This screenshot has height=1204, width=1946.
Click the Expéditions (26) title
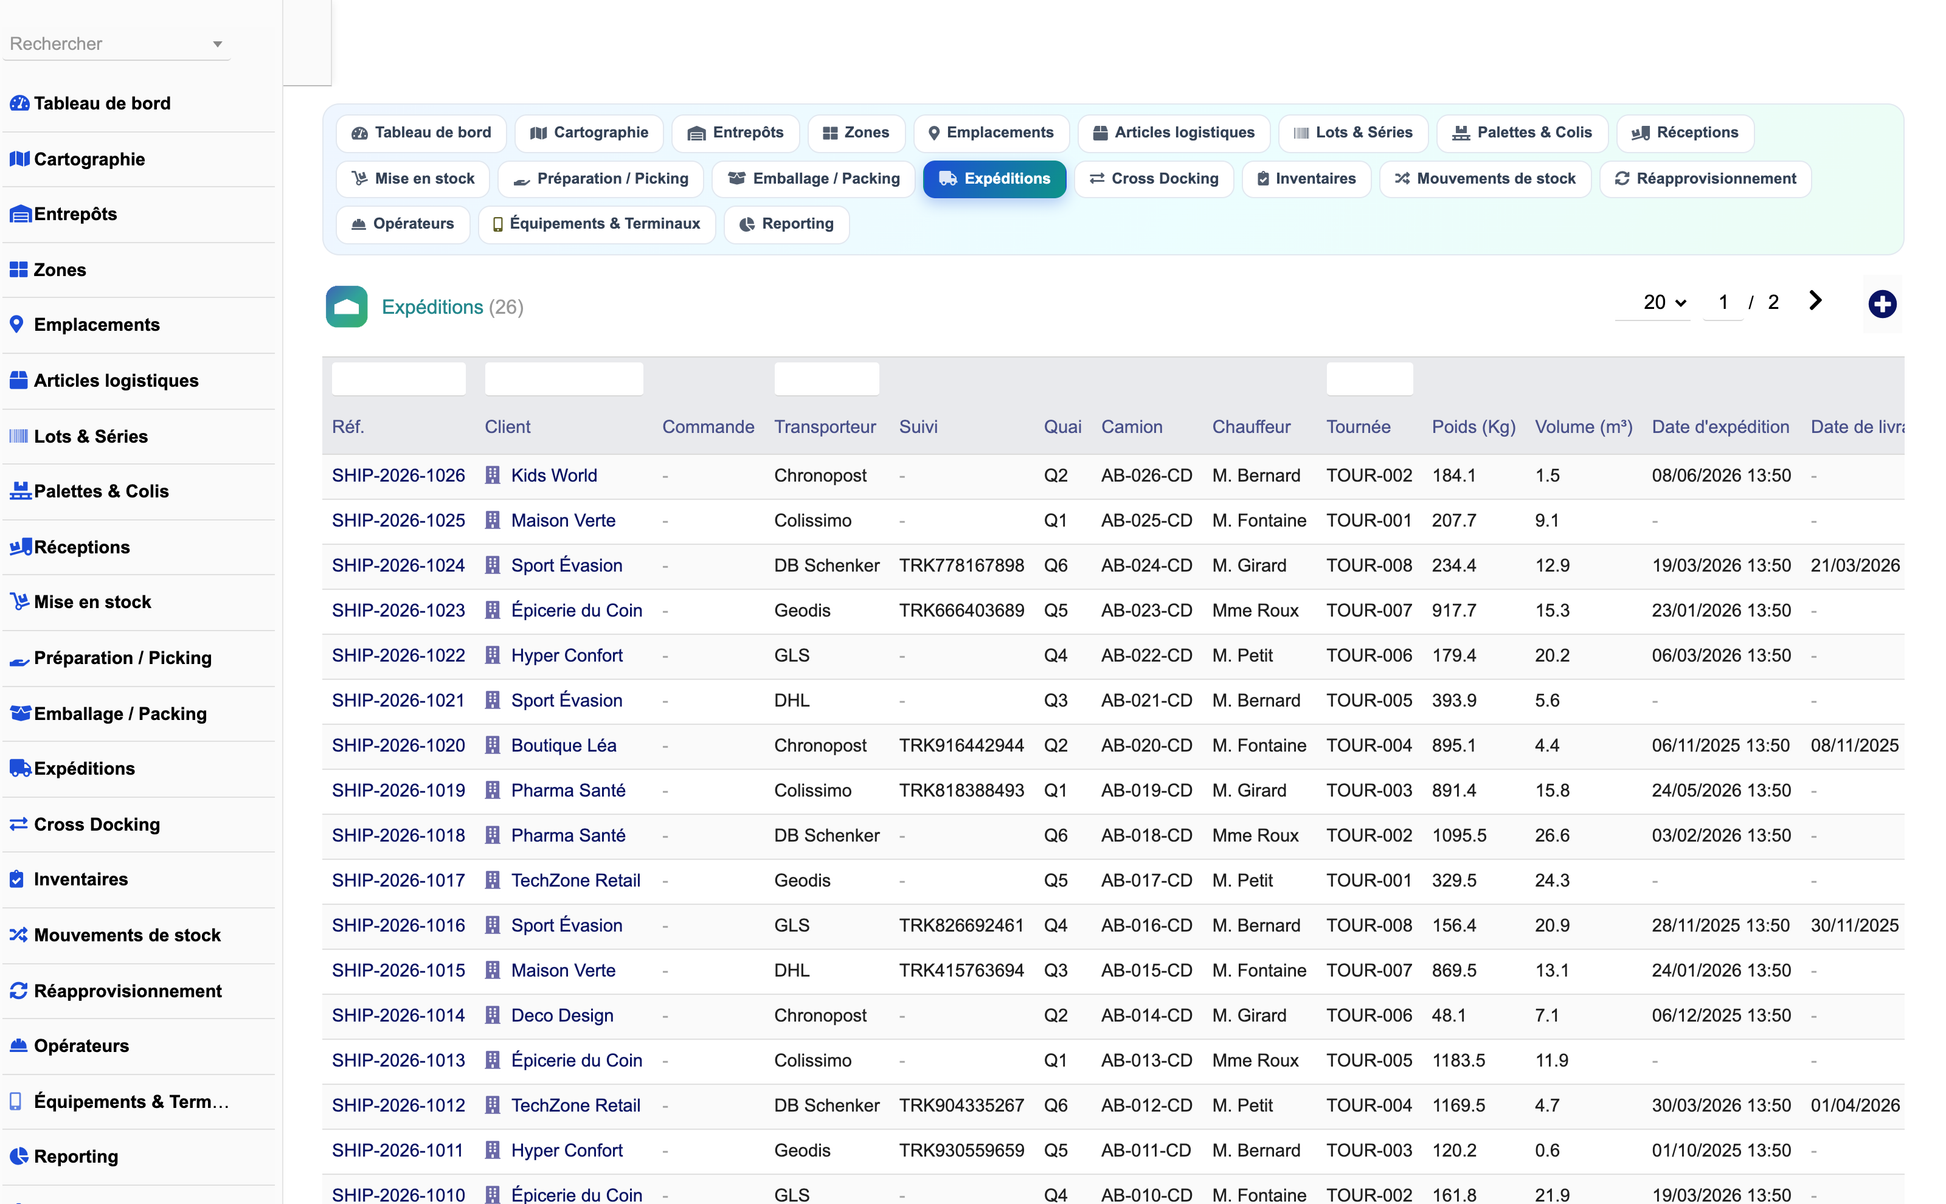[x=452, y=307]
